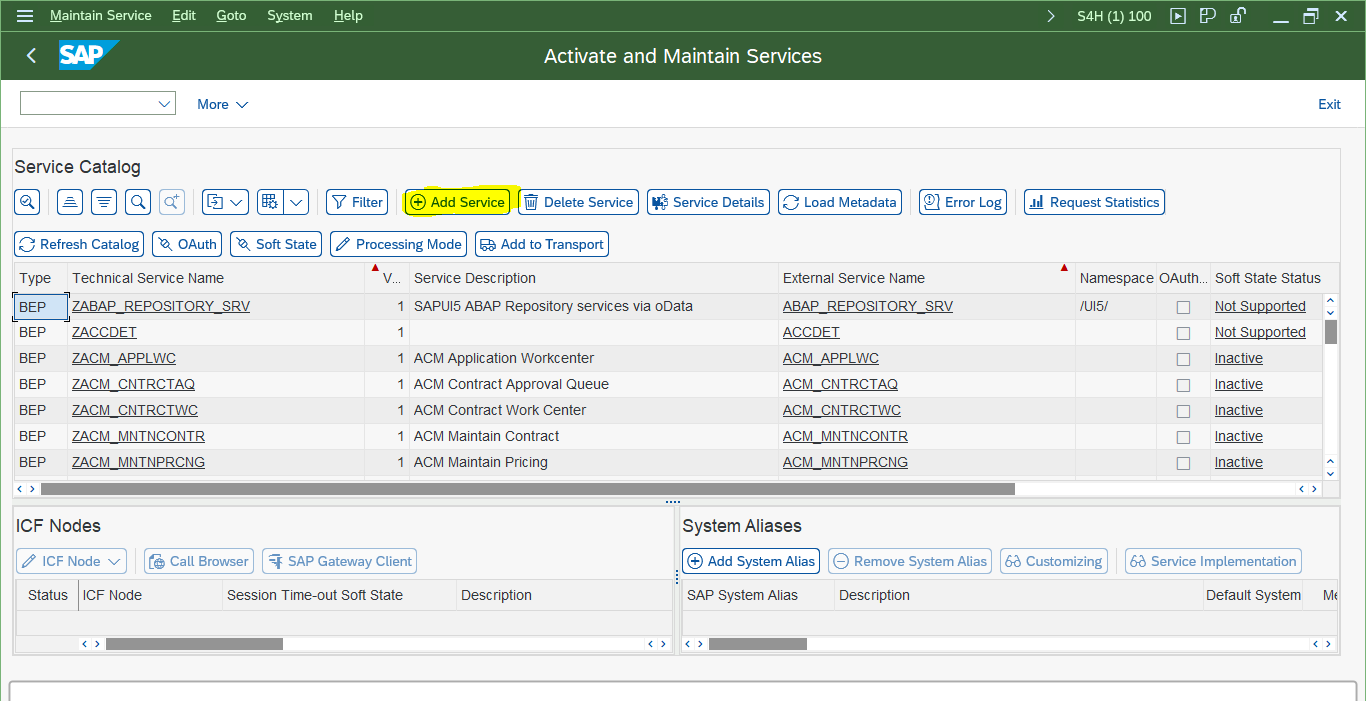Click Exit on the right
Image resolution: width=1366 pixels, height=701 pixels.
[x=1329, y=104]
